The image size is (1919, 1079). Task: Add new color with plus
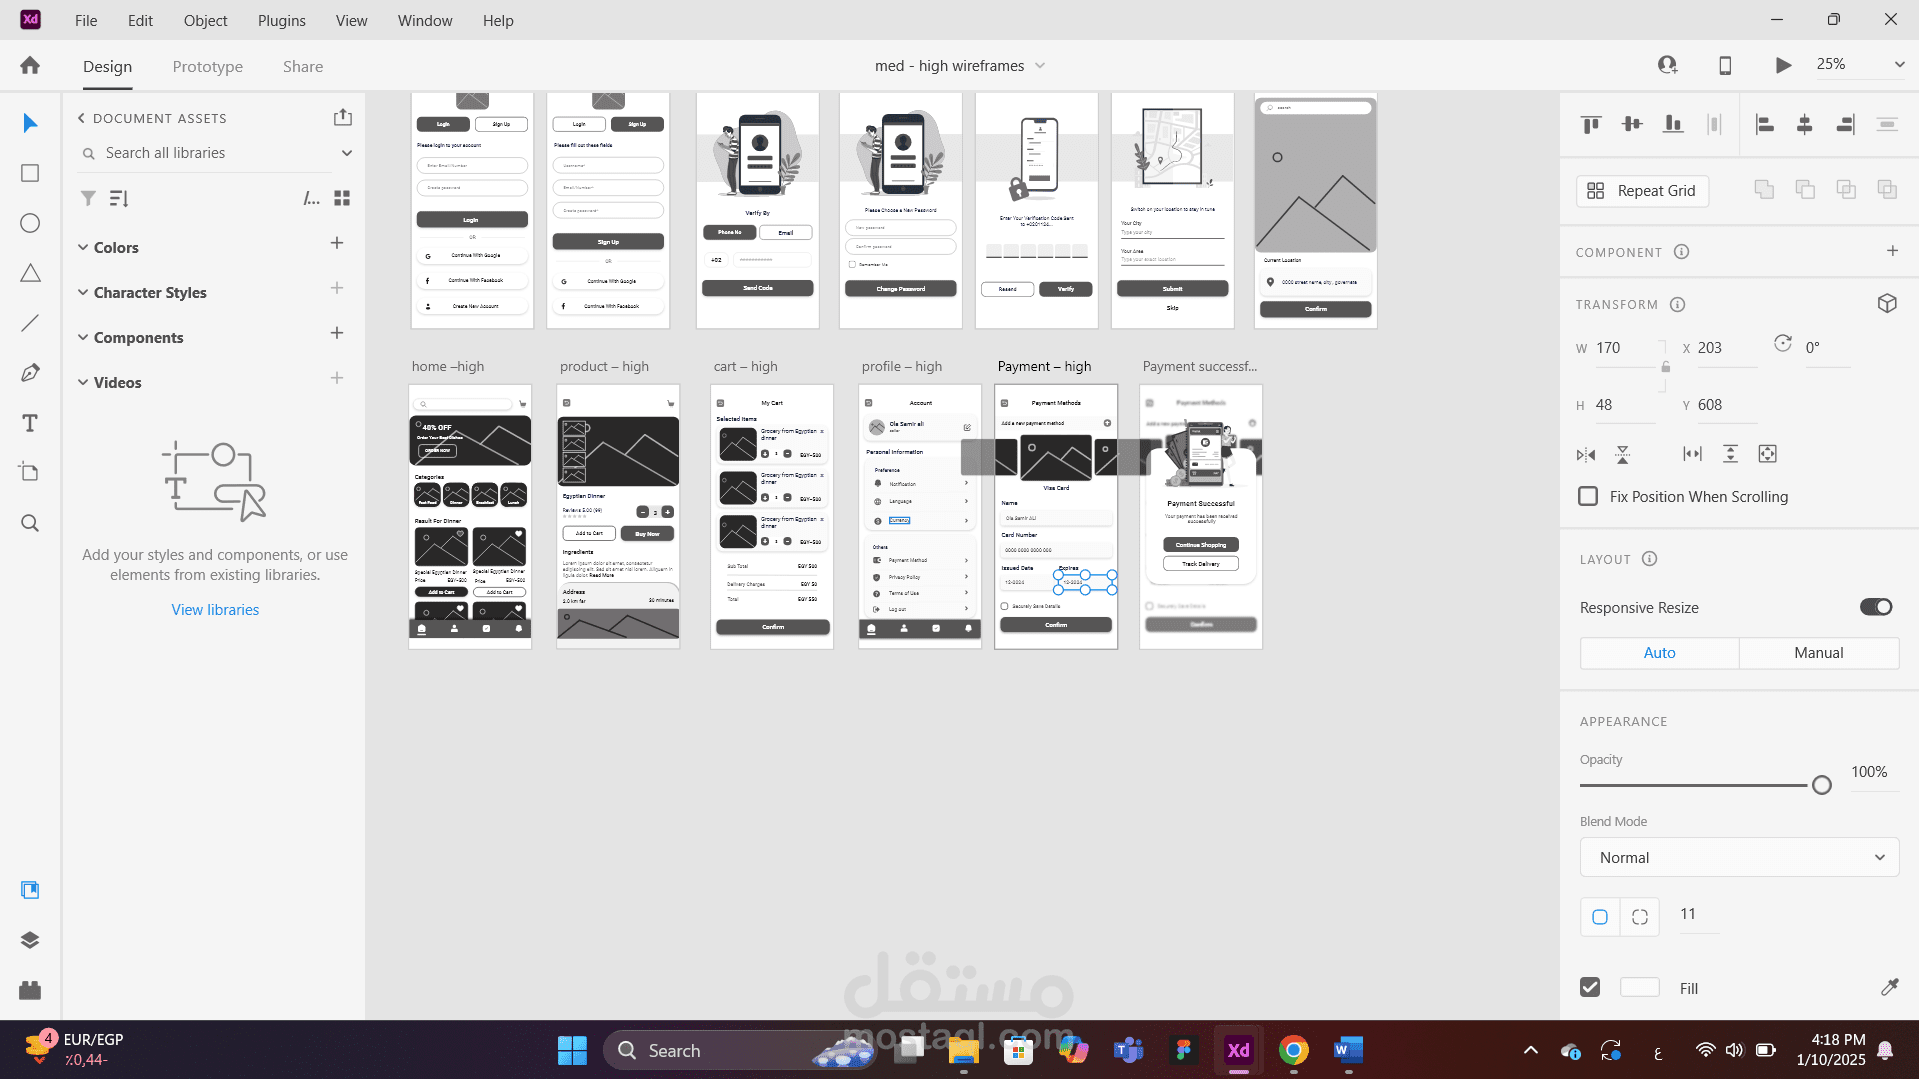(x=337, y=243)
